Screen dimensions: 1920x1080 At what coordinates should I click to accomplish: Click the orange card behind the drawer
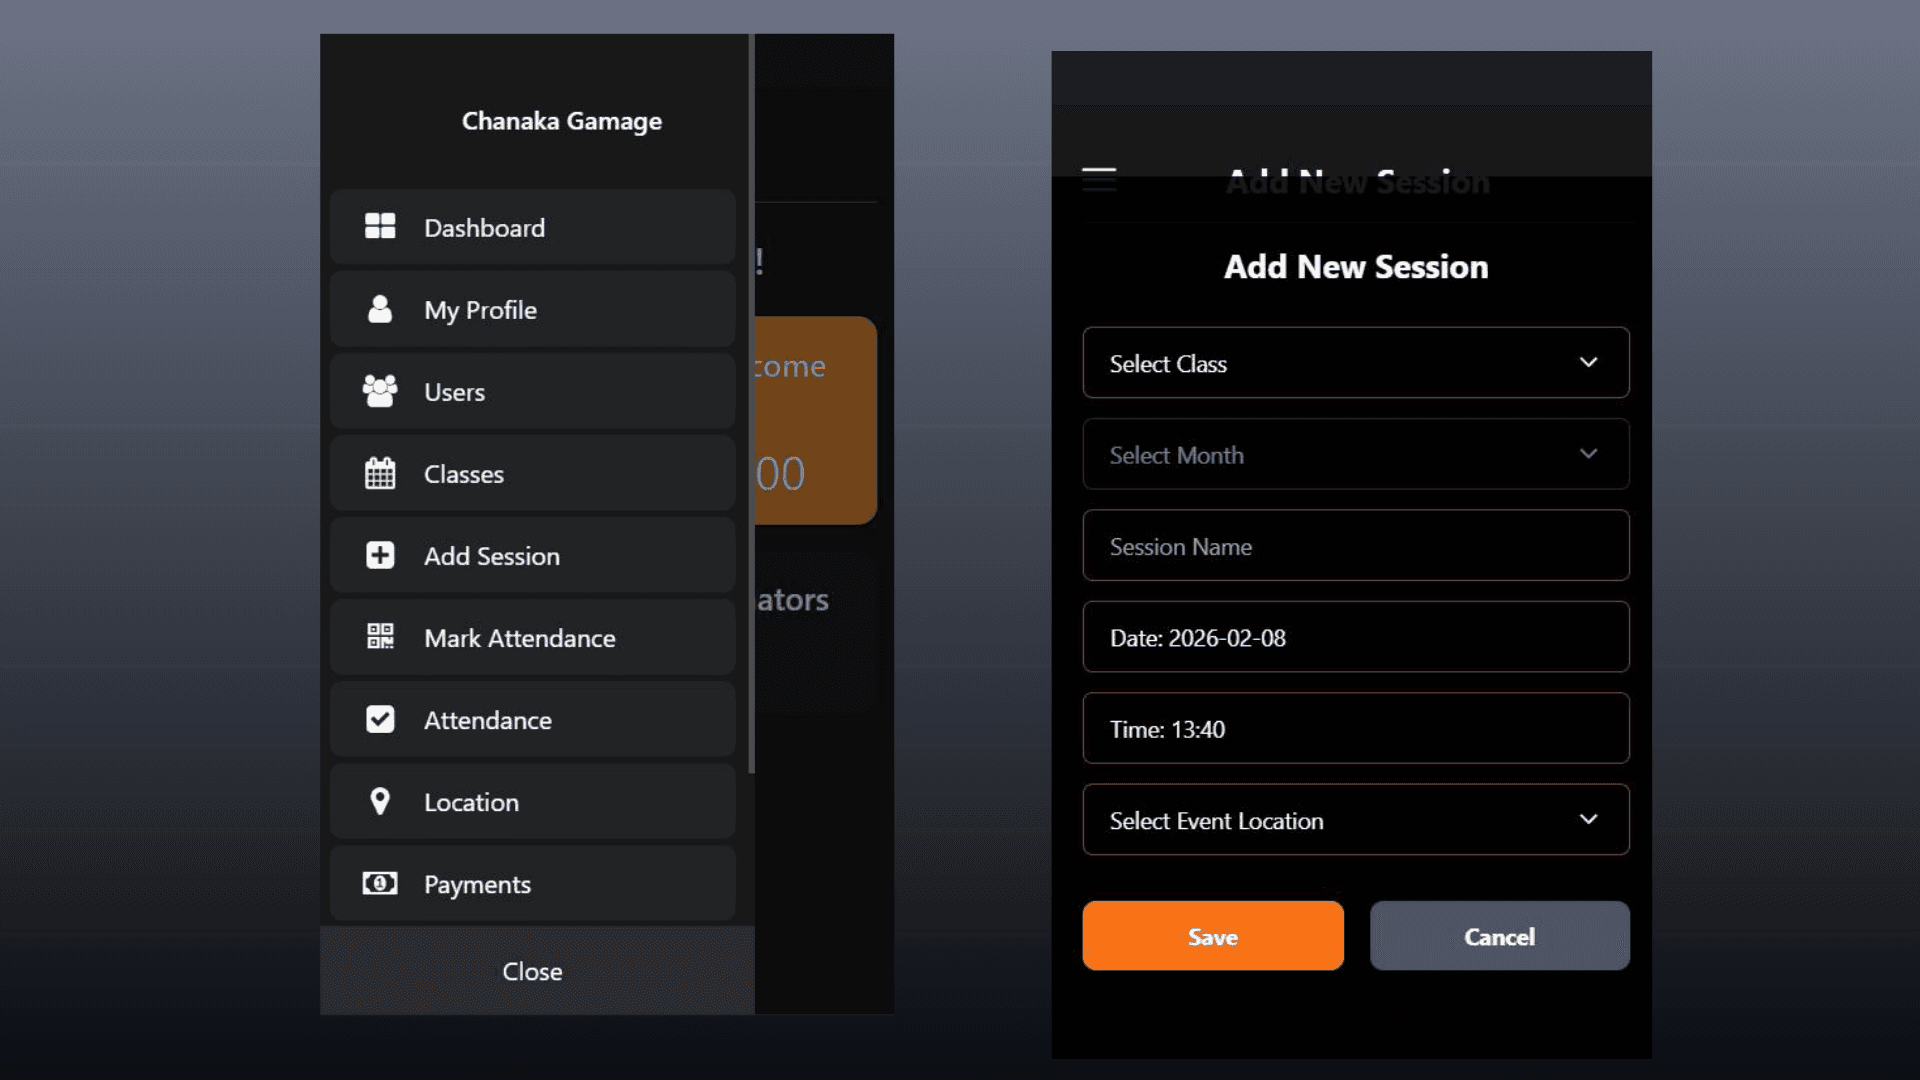(816, 420)
